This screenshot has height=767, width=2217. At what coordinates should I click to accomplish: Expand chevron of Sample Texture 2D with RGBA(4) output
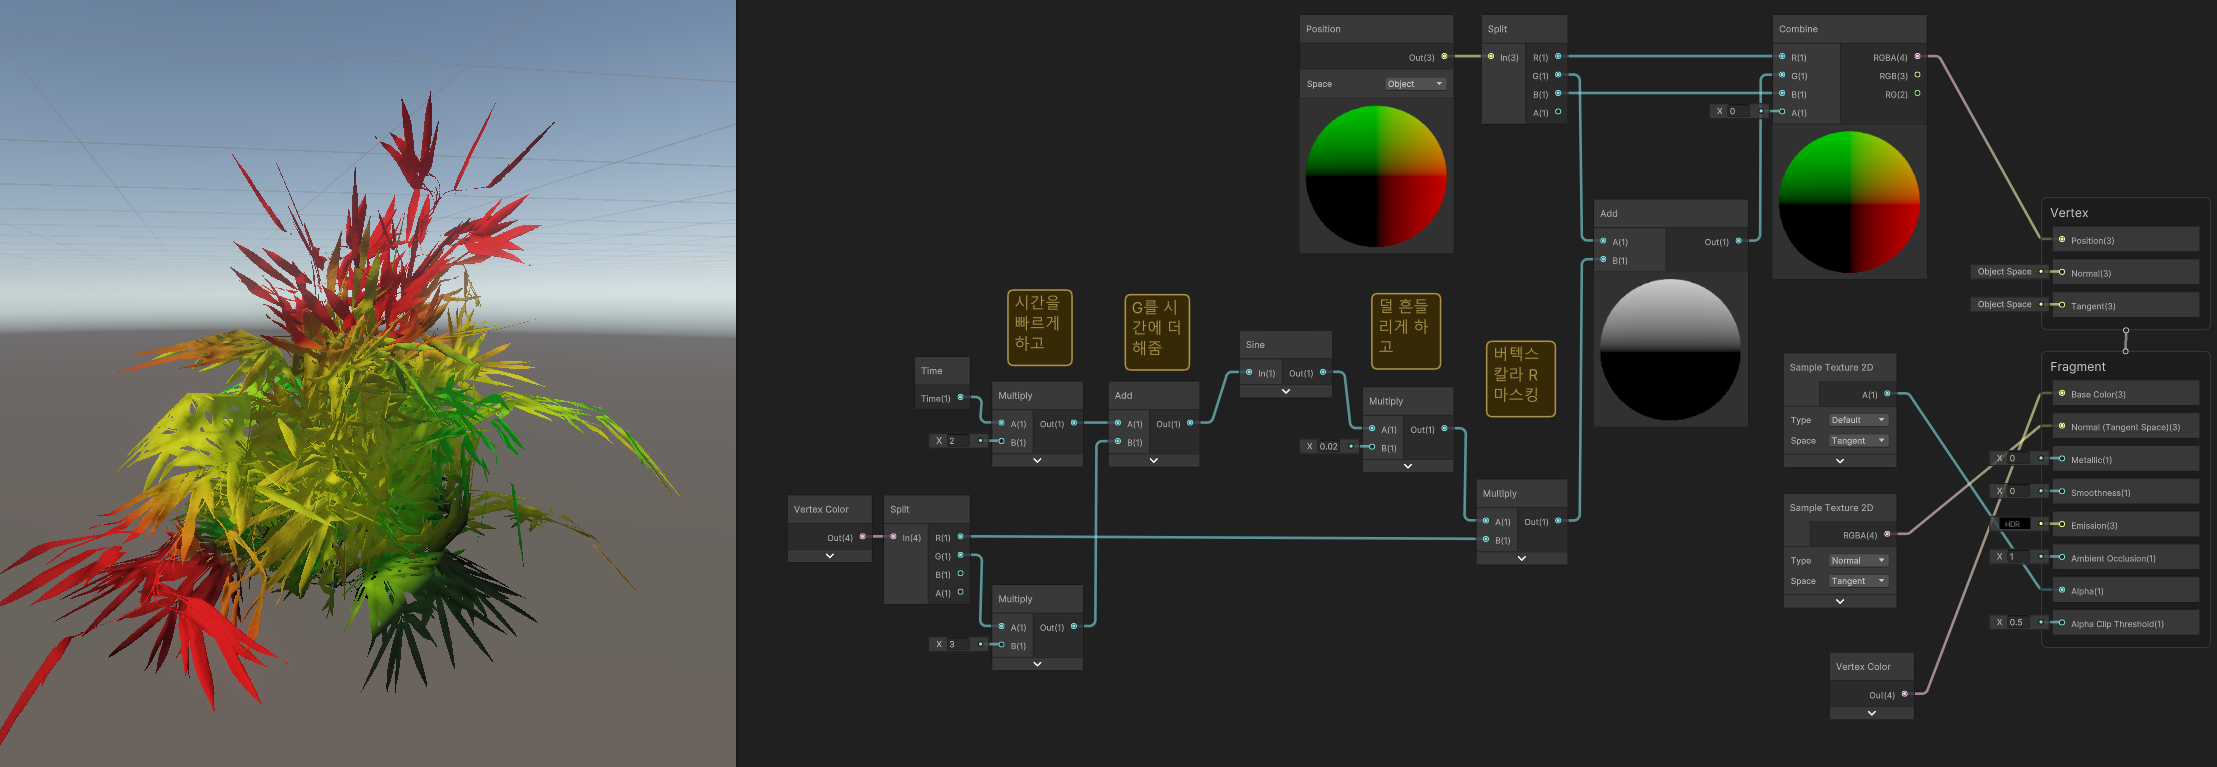point(1840,601)
